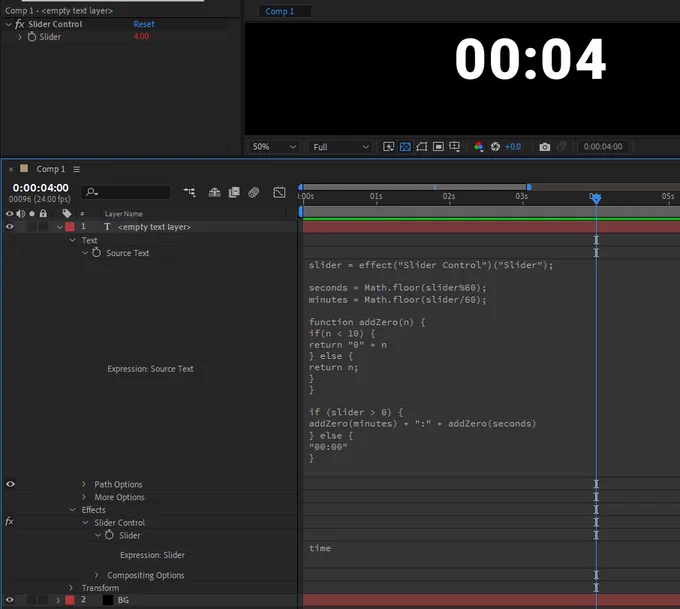Expand the BG layer twirl arrow
Image resolution: width=680 pixels, height=609 pixels.
[58, 600]
